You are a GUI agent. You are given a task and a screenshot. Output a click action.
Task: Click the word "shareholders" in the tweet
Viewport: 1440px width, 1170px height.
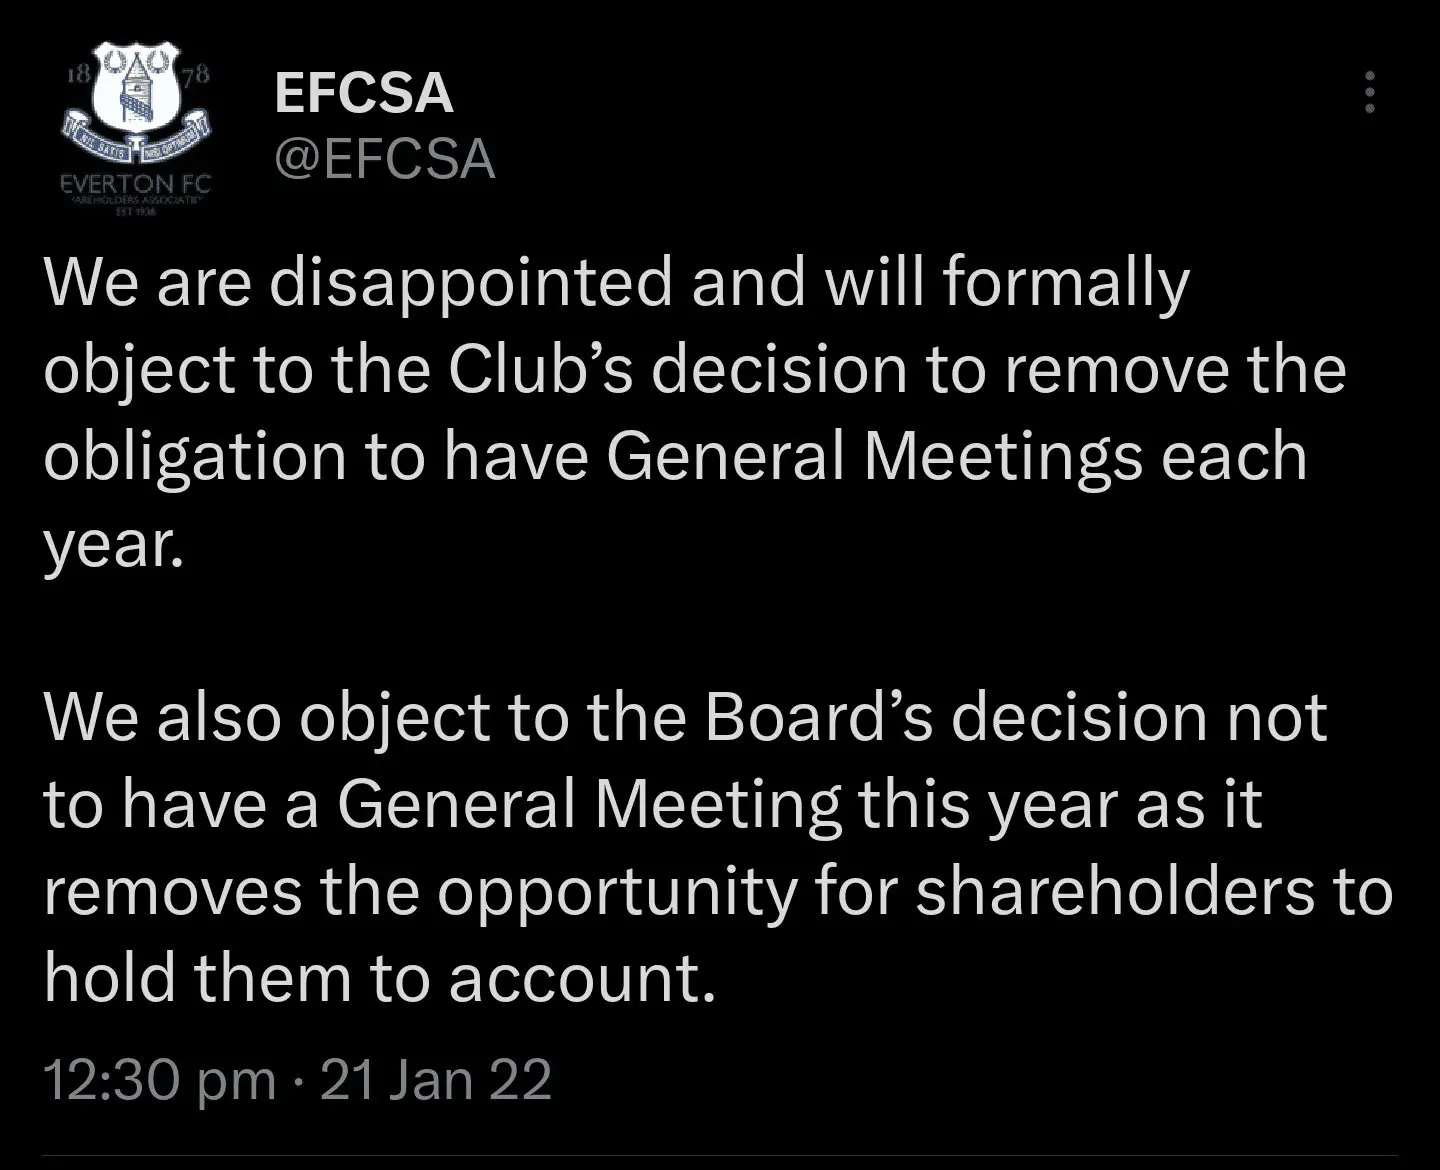click(1114, 892)
